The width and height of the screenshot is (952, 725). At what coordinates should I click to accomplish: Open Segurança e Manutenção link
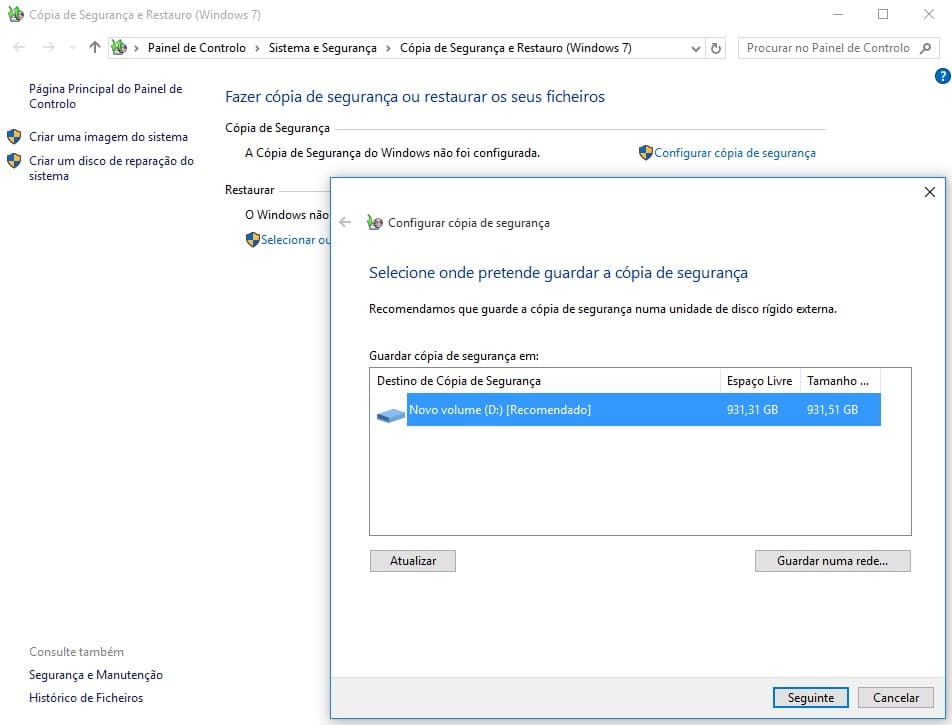pyautogui.click(x=96, y=675)
